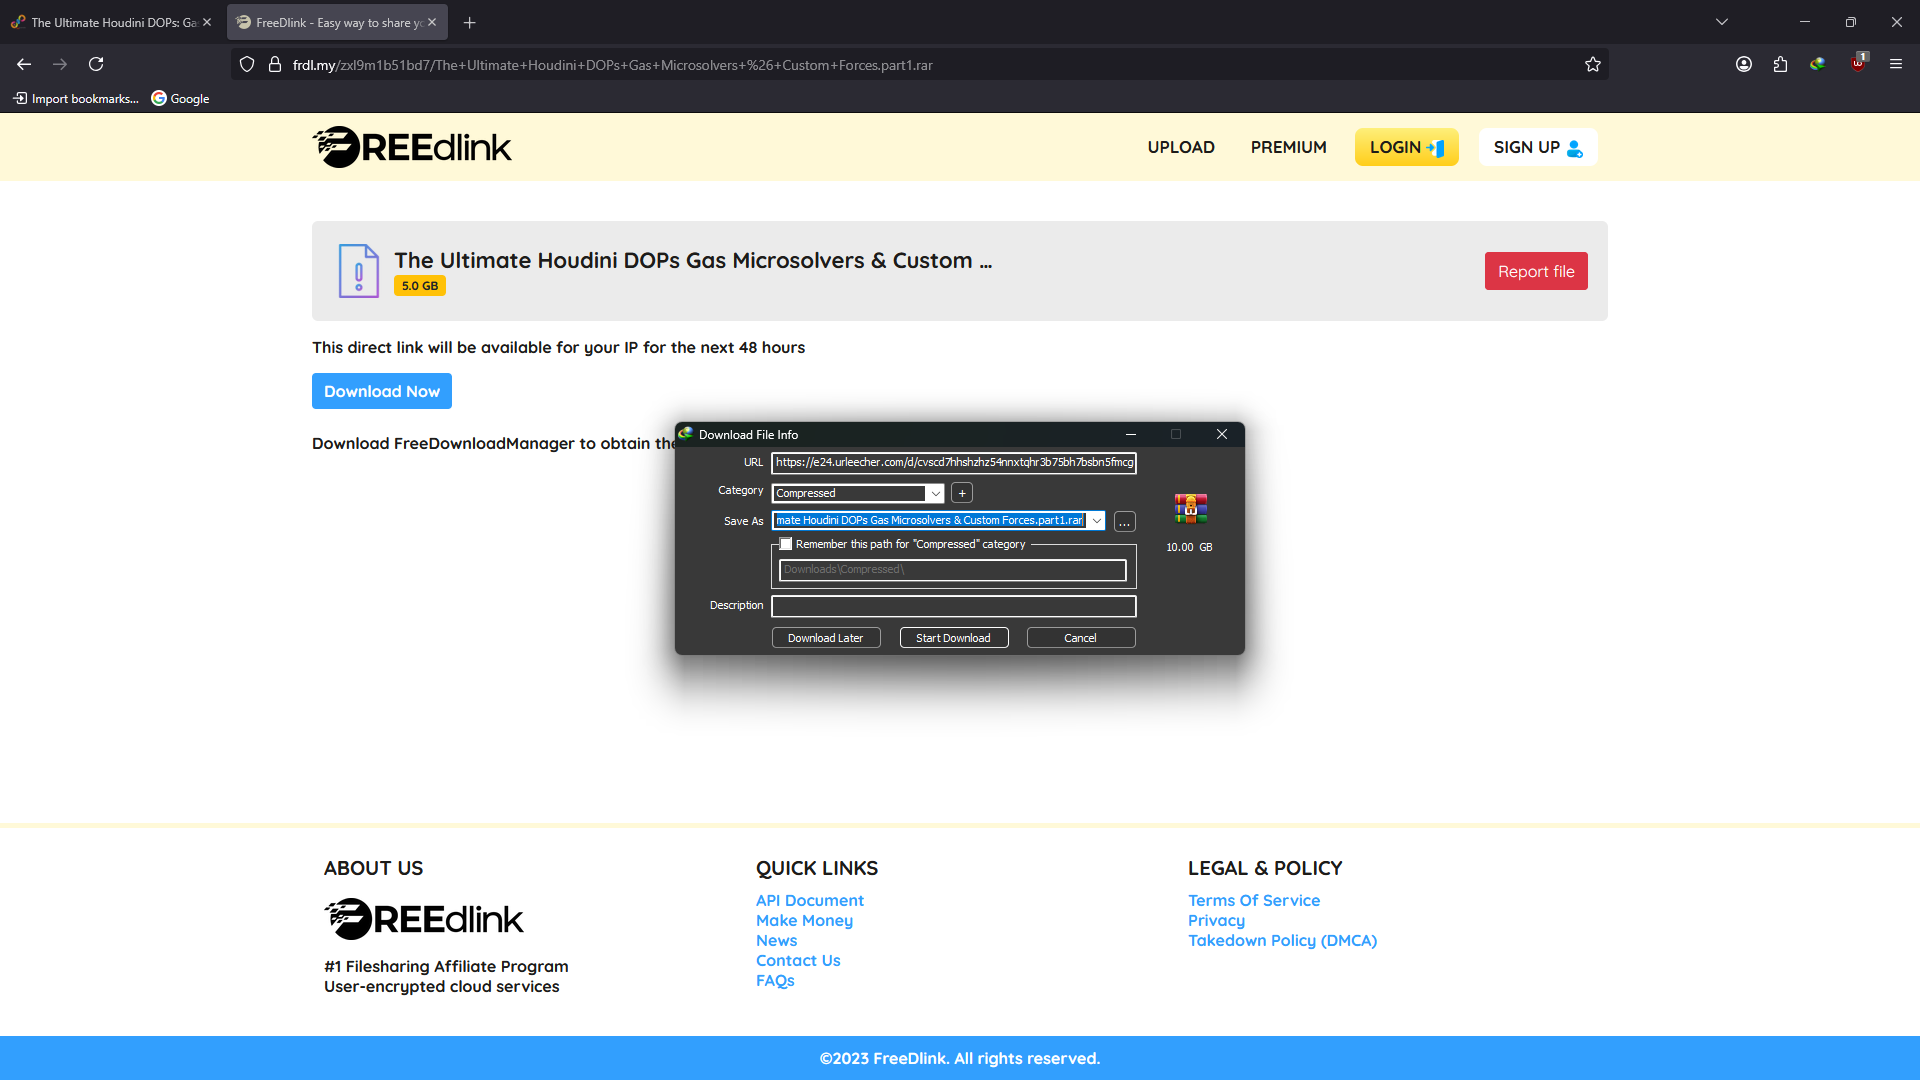Click the LOGIN button
Image resolution: width=1920 pixels, height=1080 pixels.
pyautogui.click(x=1407, y=147)
